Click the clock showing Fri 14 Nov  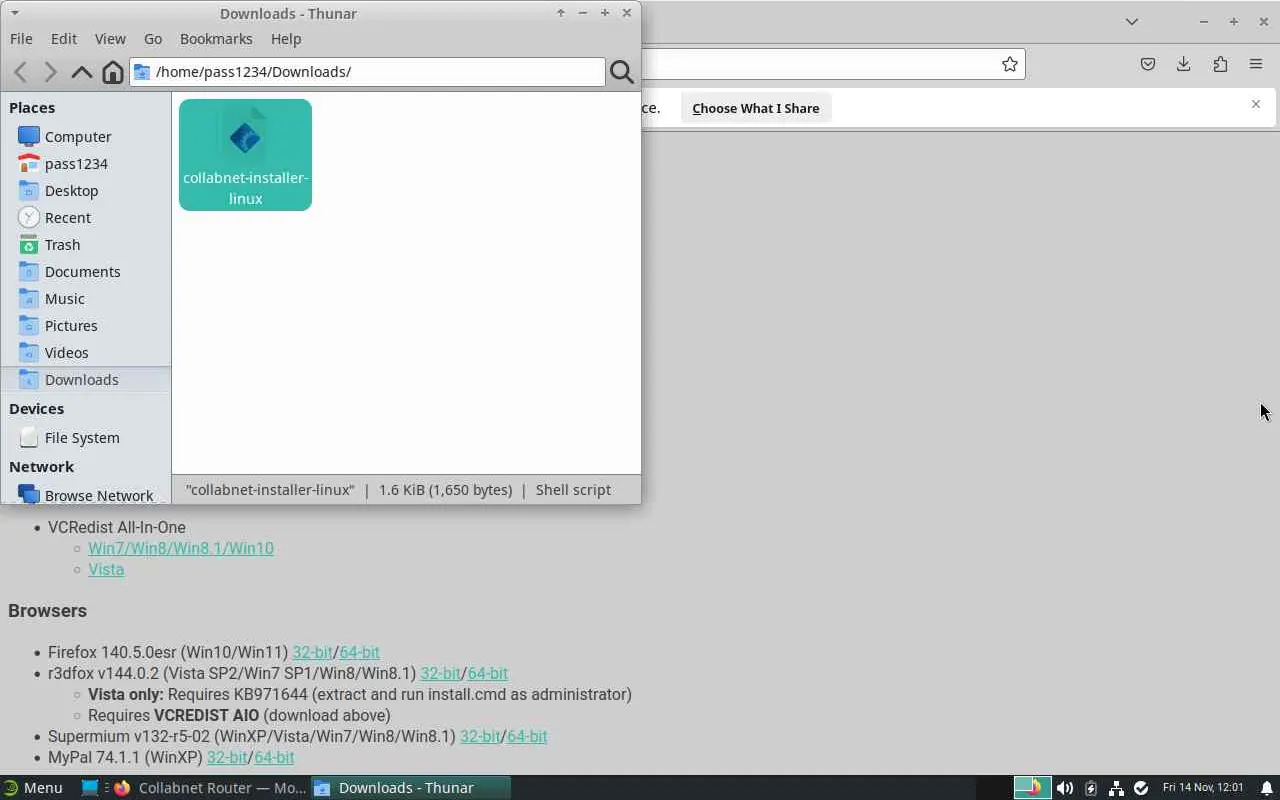pyautogui.click(x=1203, y=788)
